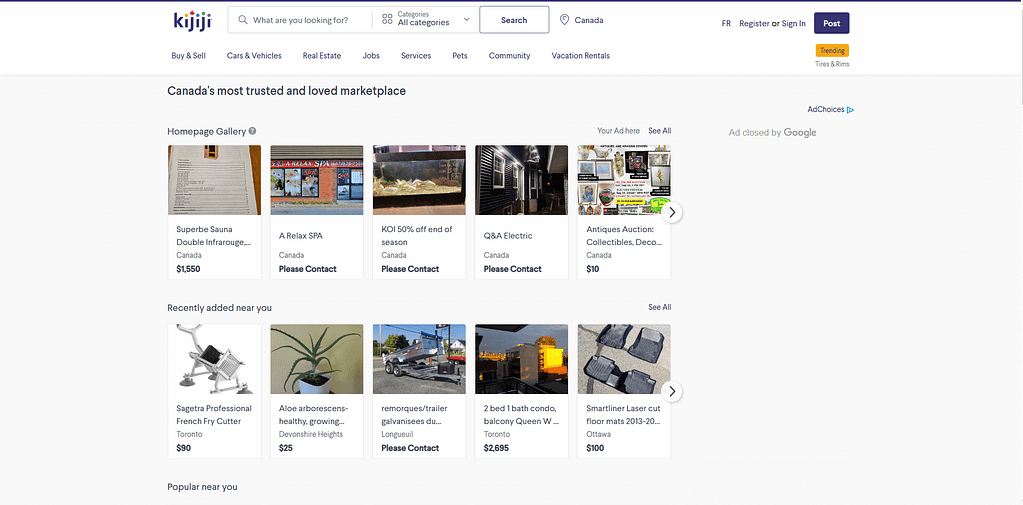Click the location pin icon
This screenshot has height=505, width=1023.
click(564, 20)
